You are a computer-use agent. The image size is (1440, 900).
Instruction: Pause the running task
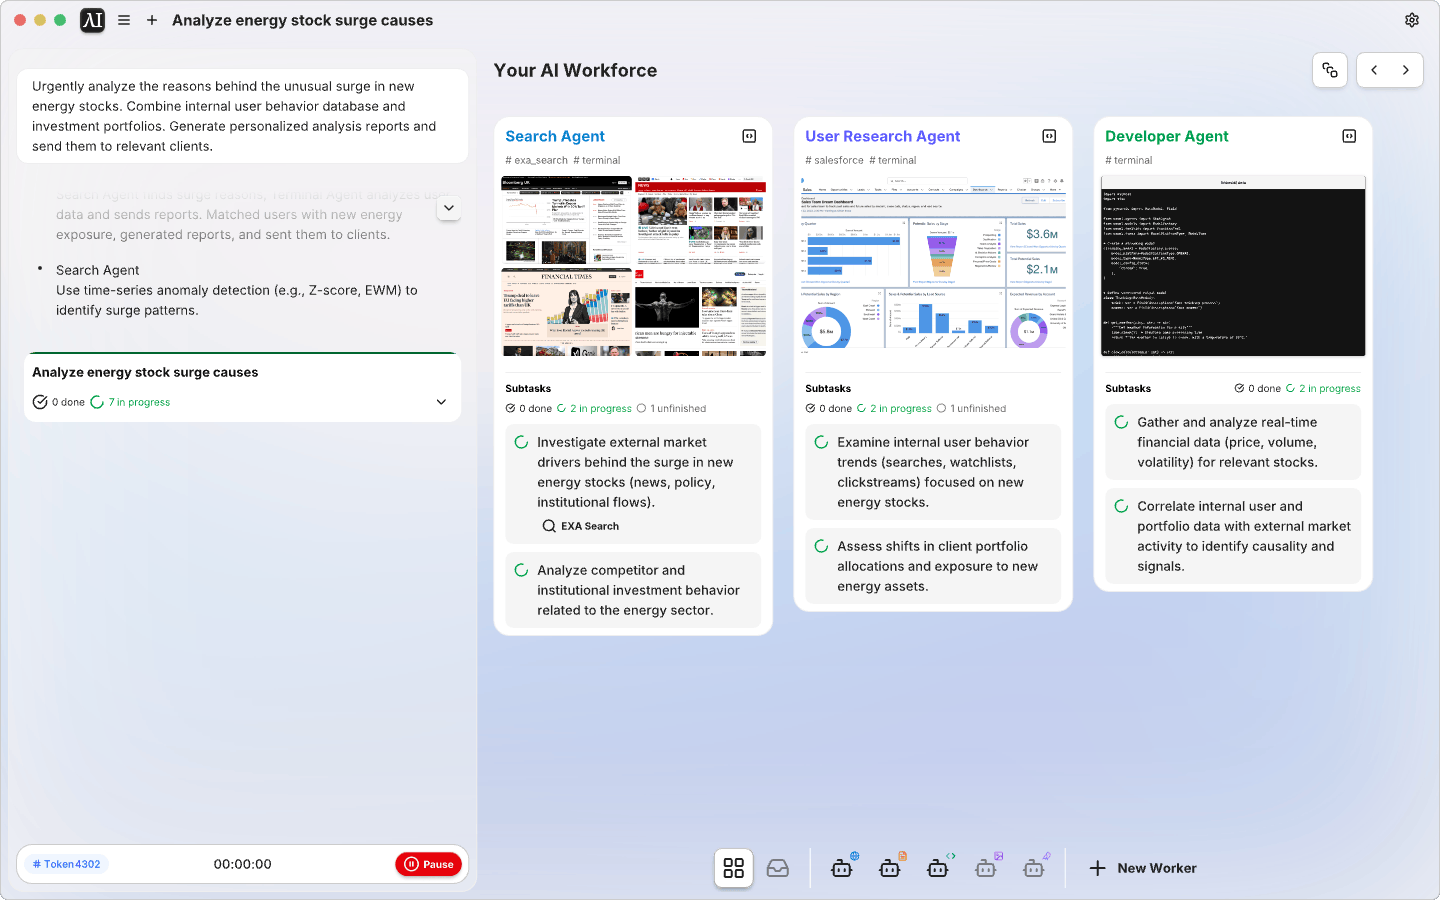pos(429,864)
